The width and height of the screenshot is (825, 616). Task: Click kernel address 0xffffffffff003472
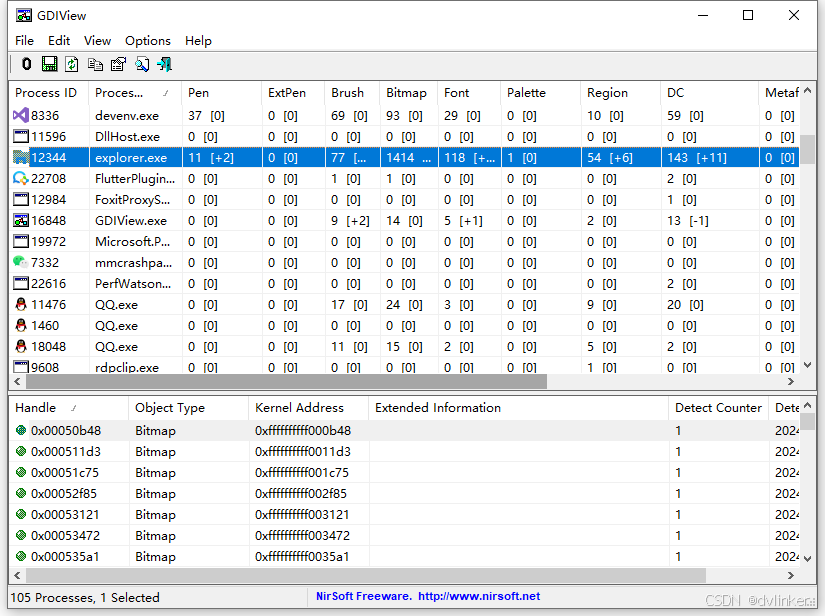coord(303,536)
